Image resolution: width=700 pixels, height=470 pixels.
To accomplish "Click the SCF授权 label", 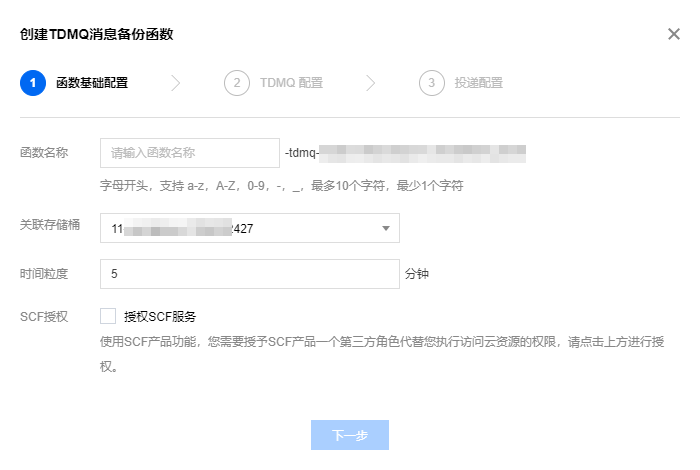I will pos(44,316).
